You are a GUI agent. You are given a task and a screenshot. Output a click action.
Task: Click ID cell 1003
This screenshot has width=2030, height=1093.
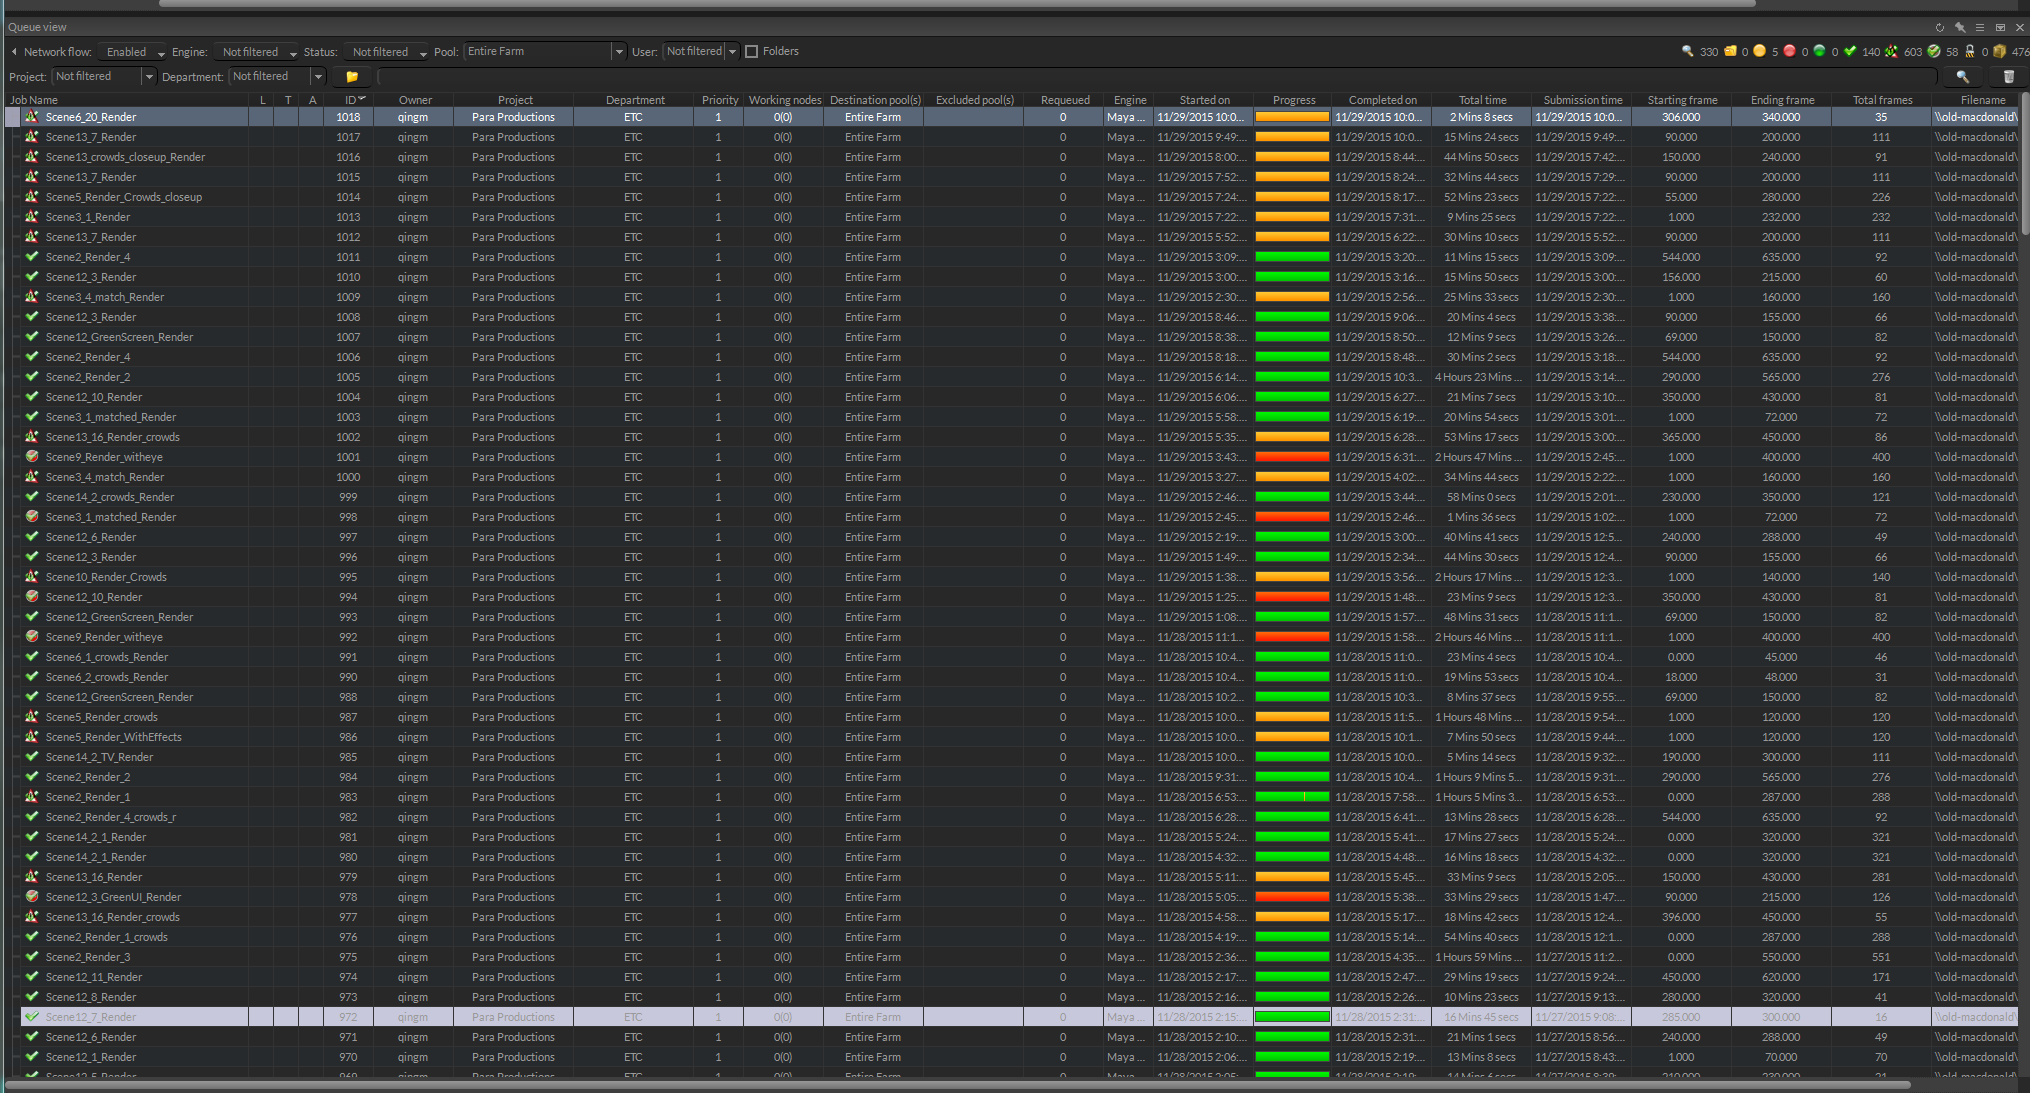point(348,417)
